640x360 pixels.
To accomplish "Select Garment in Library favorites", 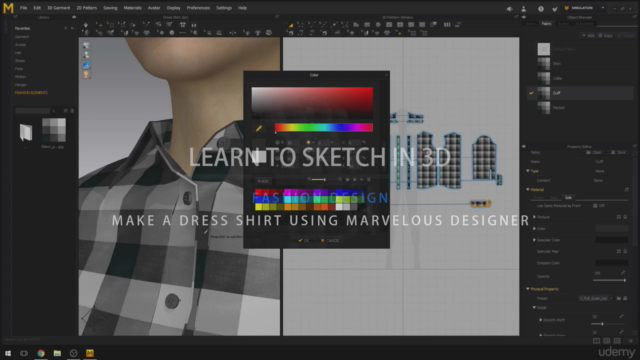I will 22,37.
